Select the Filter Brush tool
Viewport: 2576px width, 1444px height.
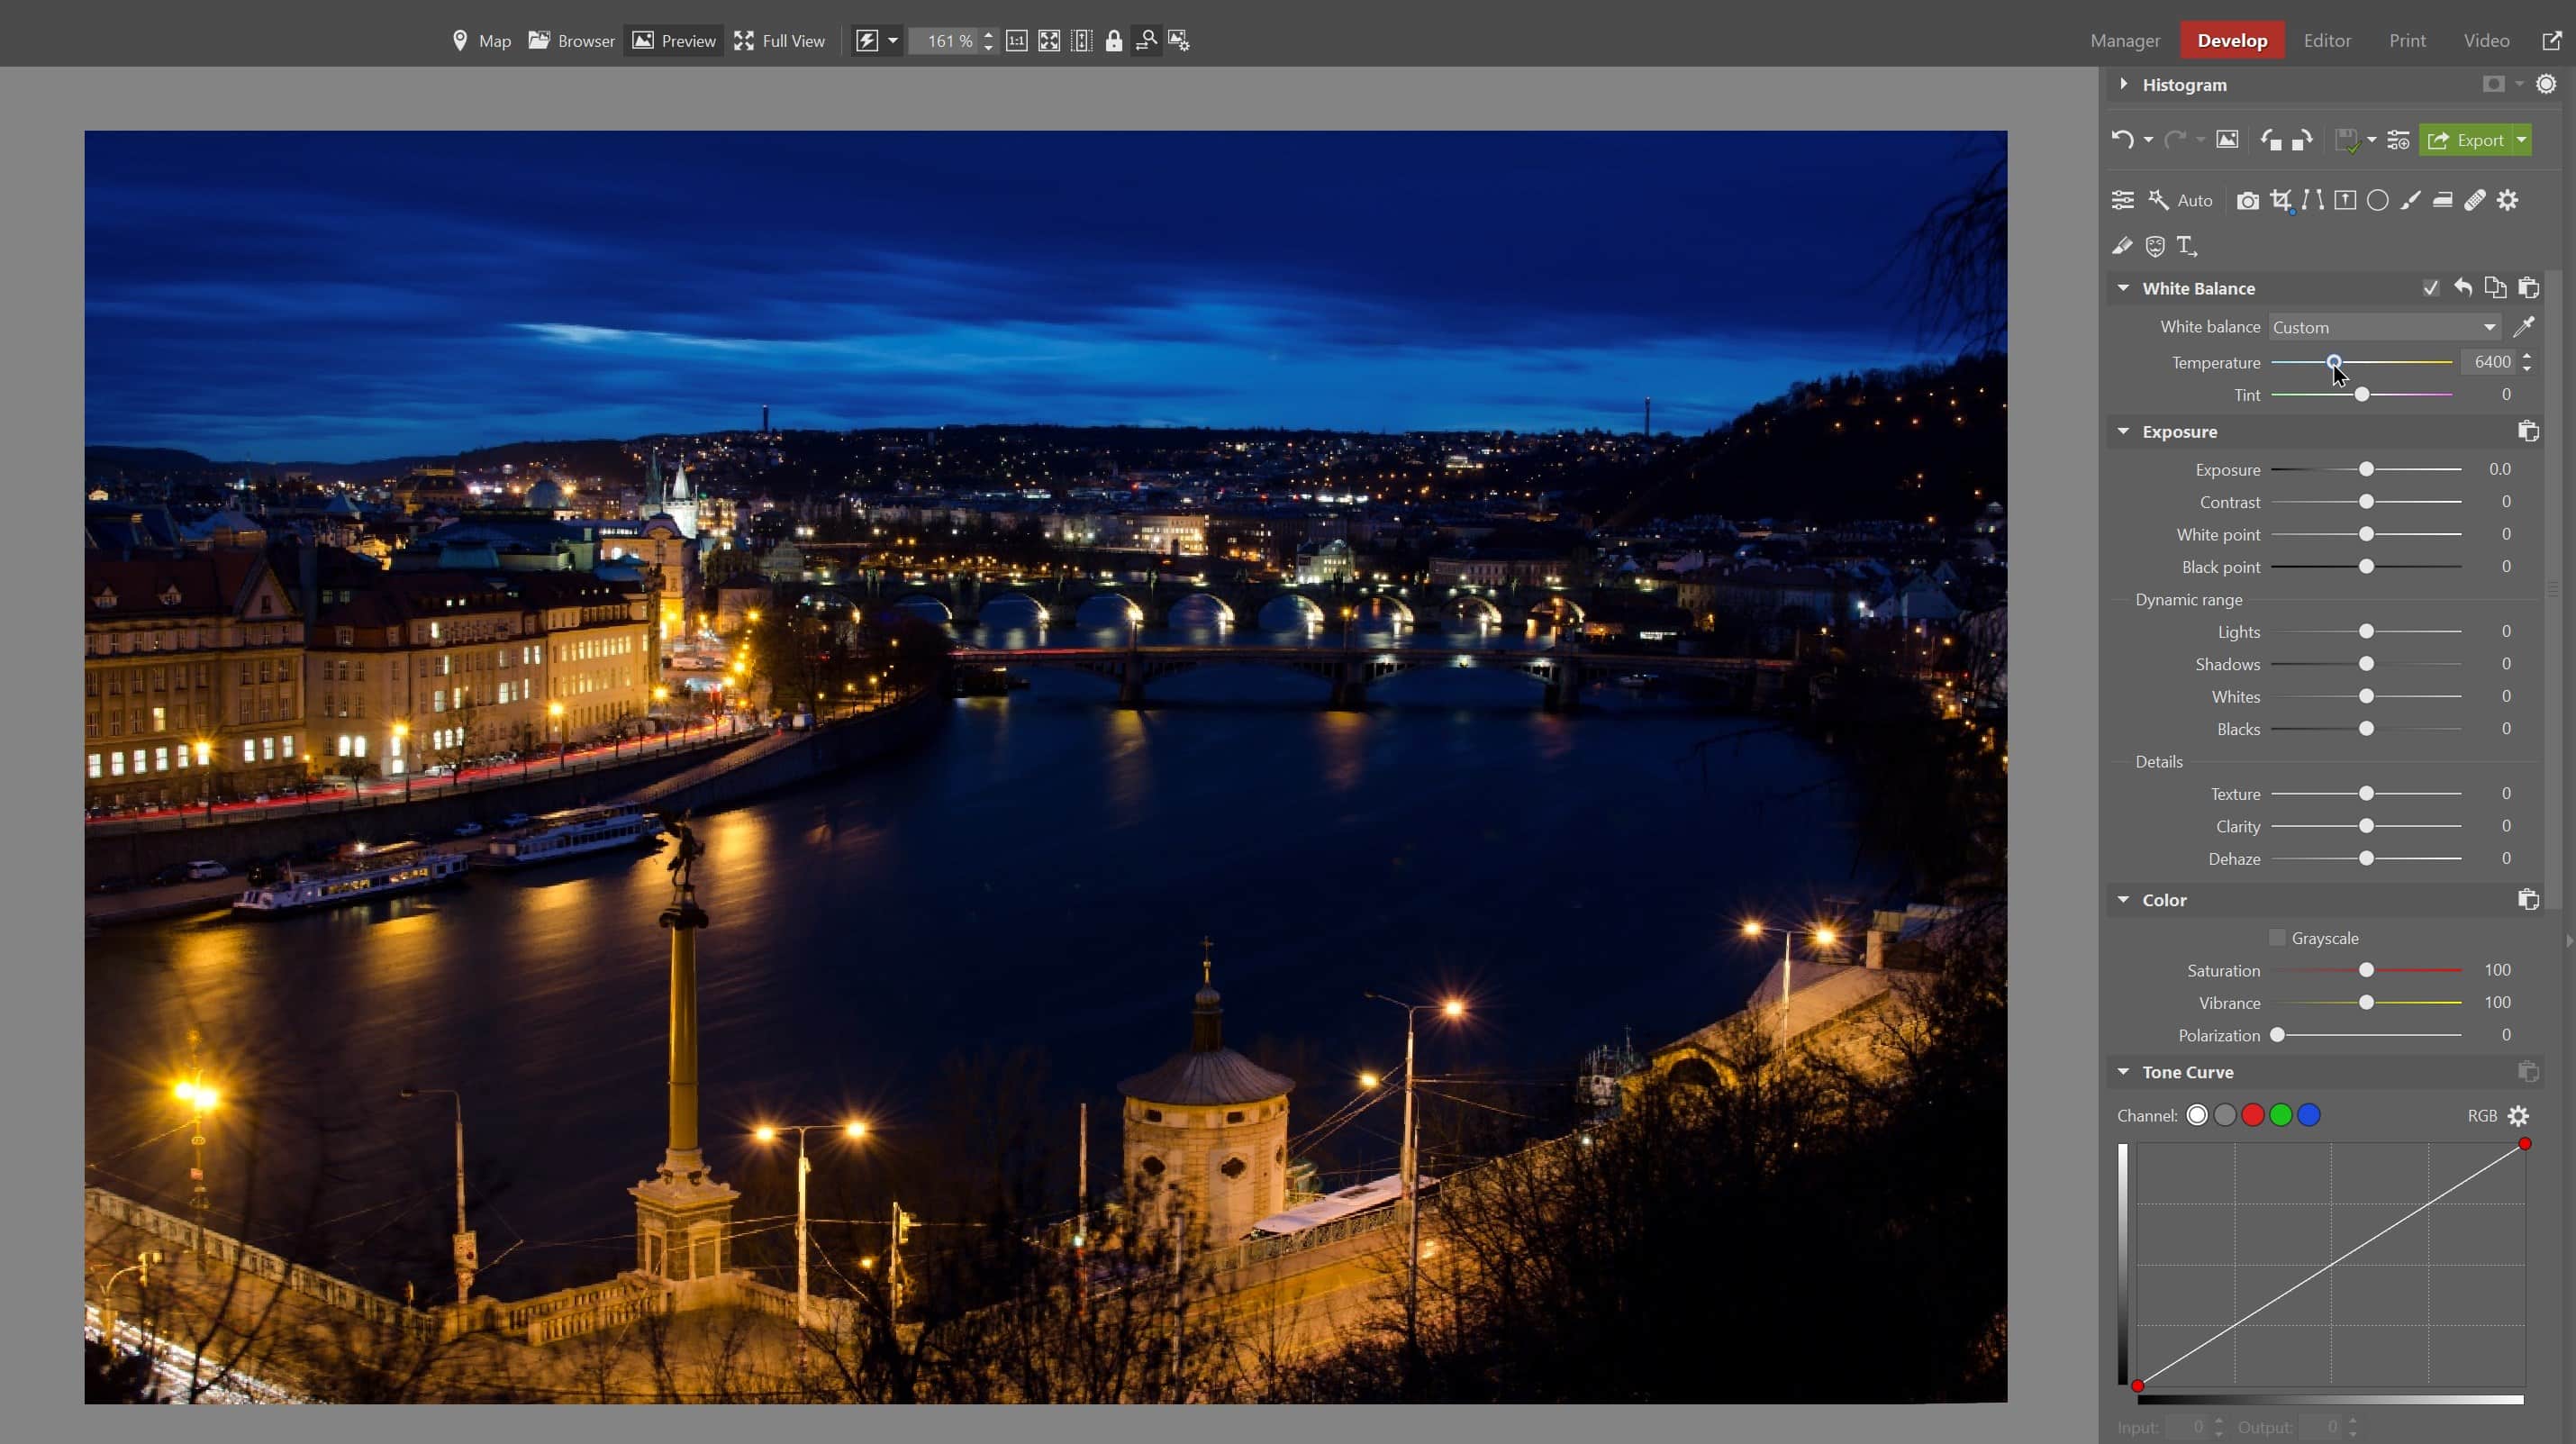2410,200
